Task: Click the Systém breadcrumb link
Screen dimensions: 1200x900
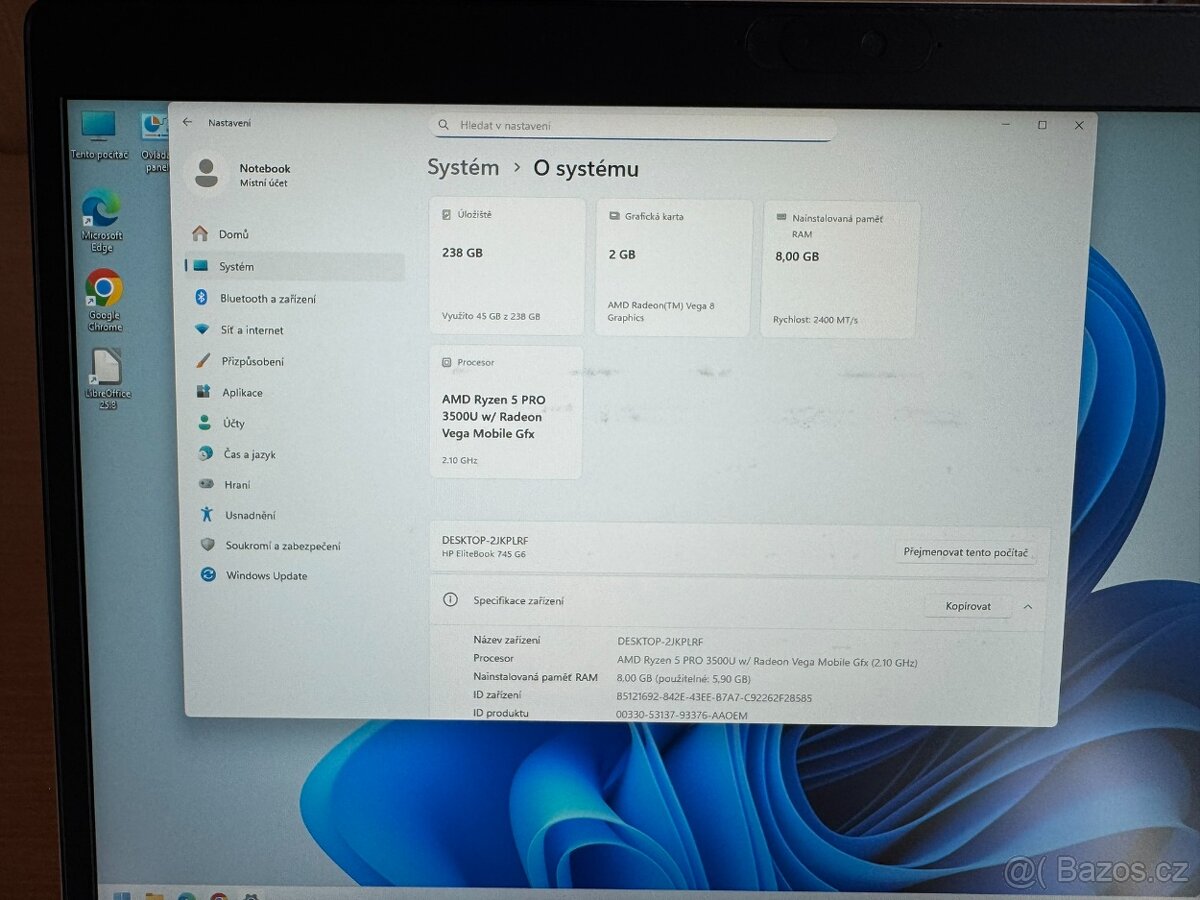Action: tap(463, 168)
